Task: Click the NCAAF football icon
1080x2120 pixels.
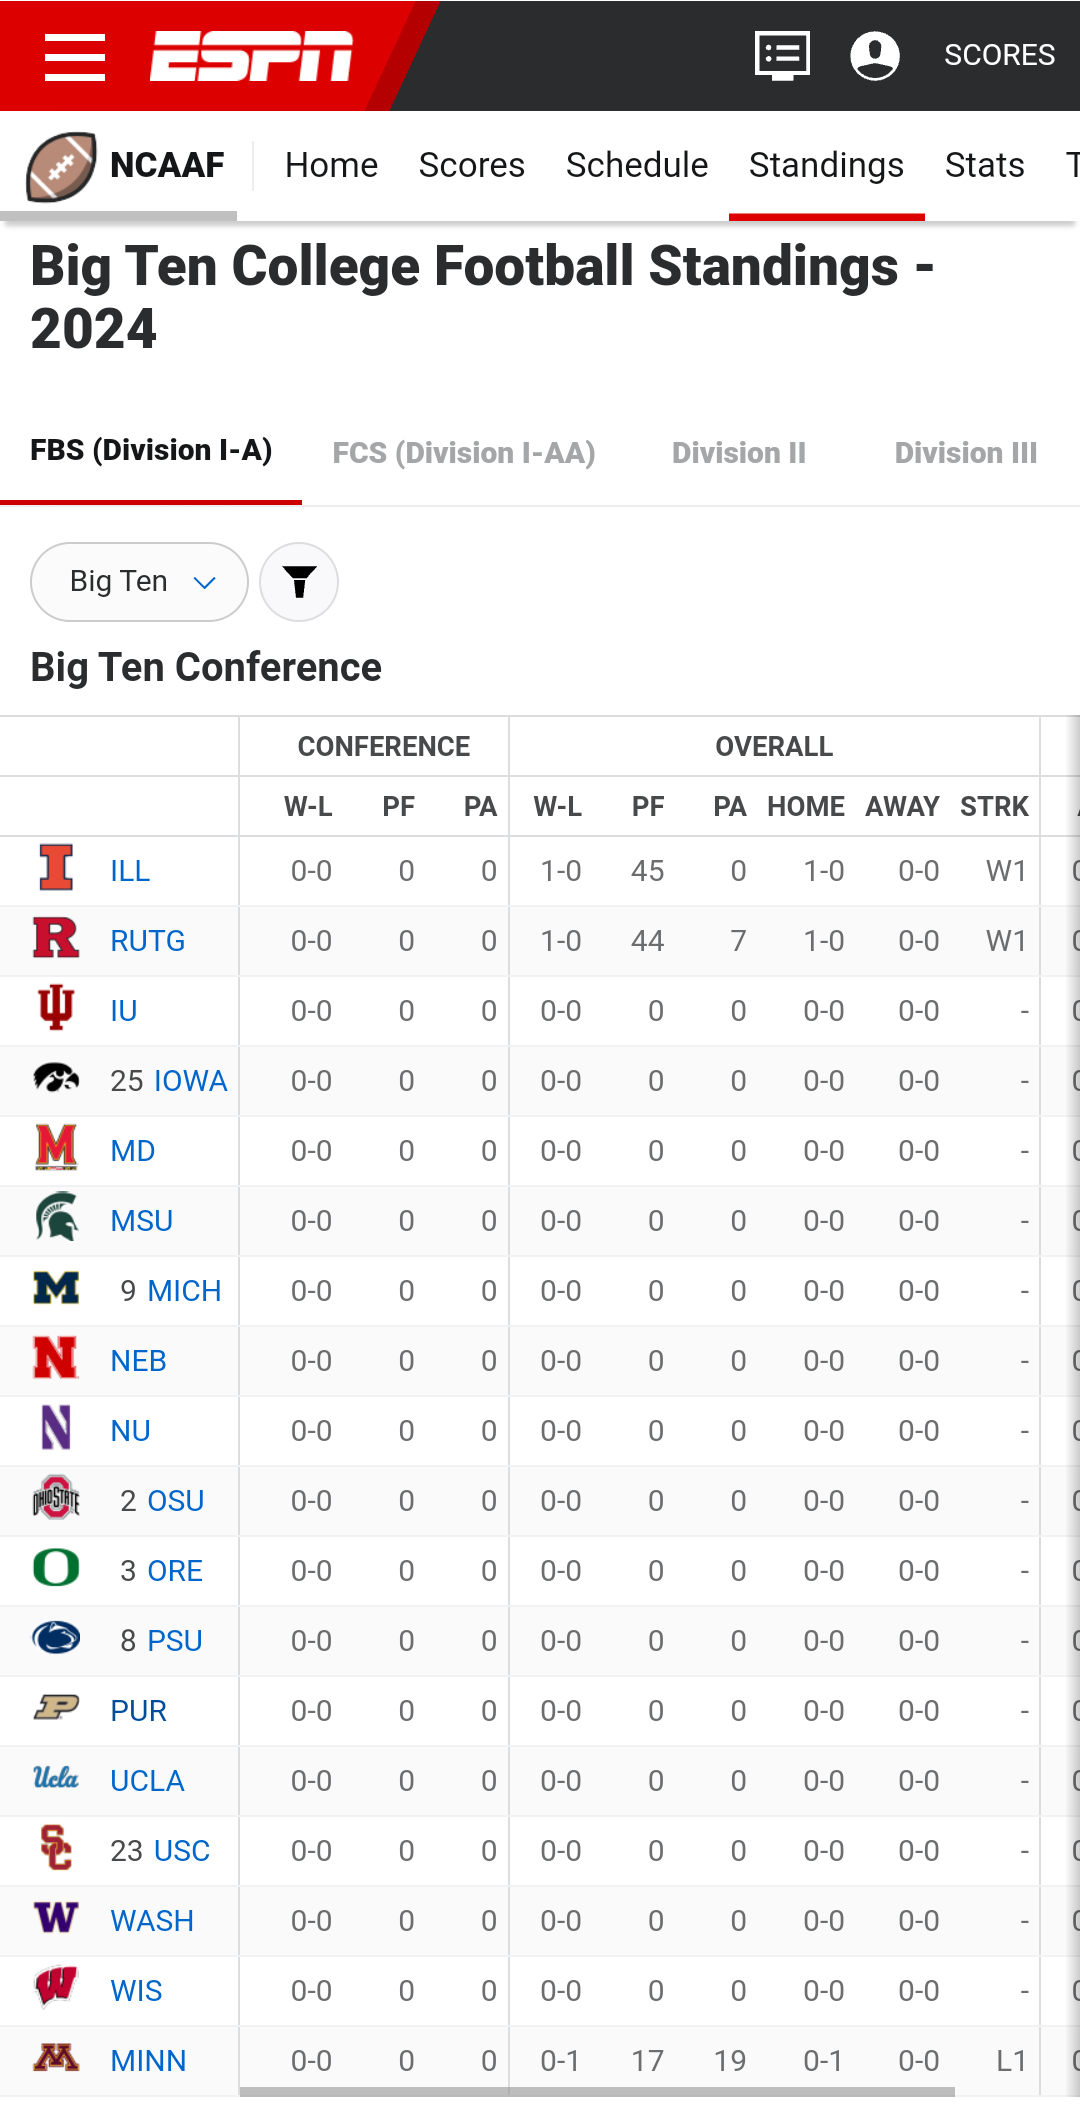Action: coord(61,166)
